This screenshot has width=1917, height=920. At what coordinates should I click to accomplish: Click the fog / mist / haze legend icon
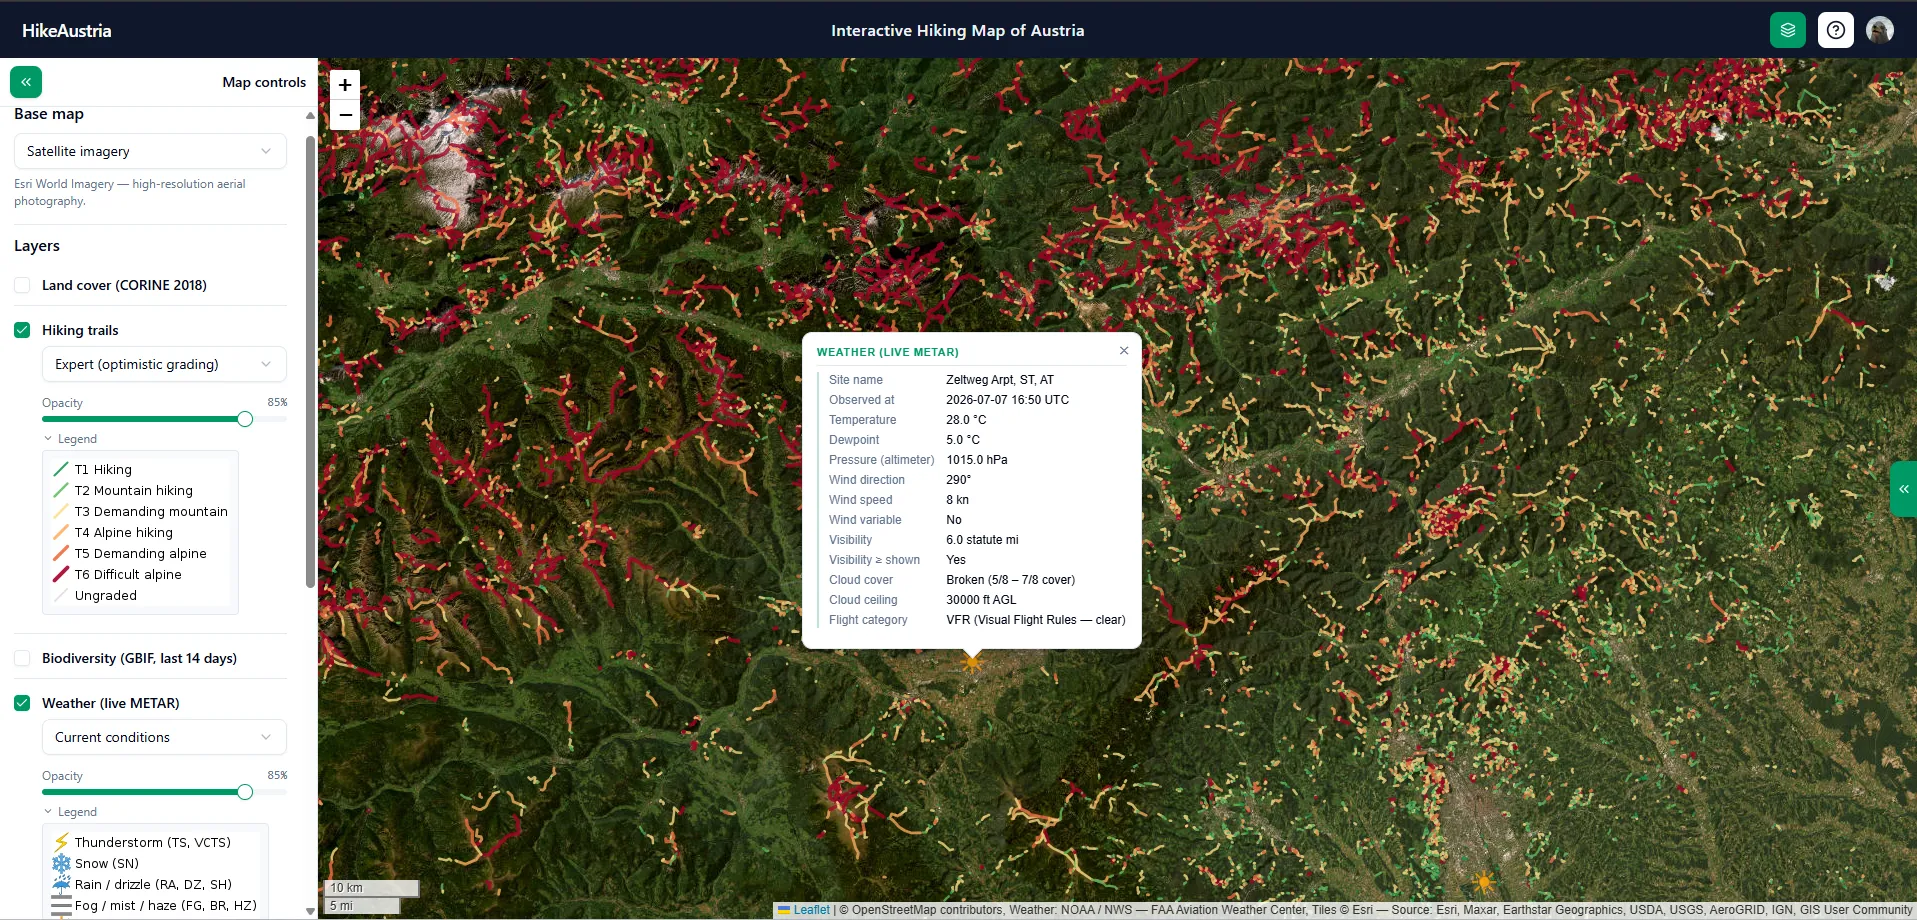point(62,905)
